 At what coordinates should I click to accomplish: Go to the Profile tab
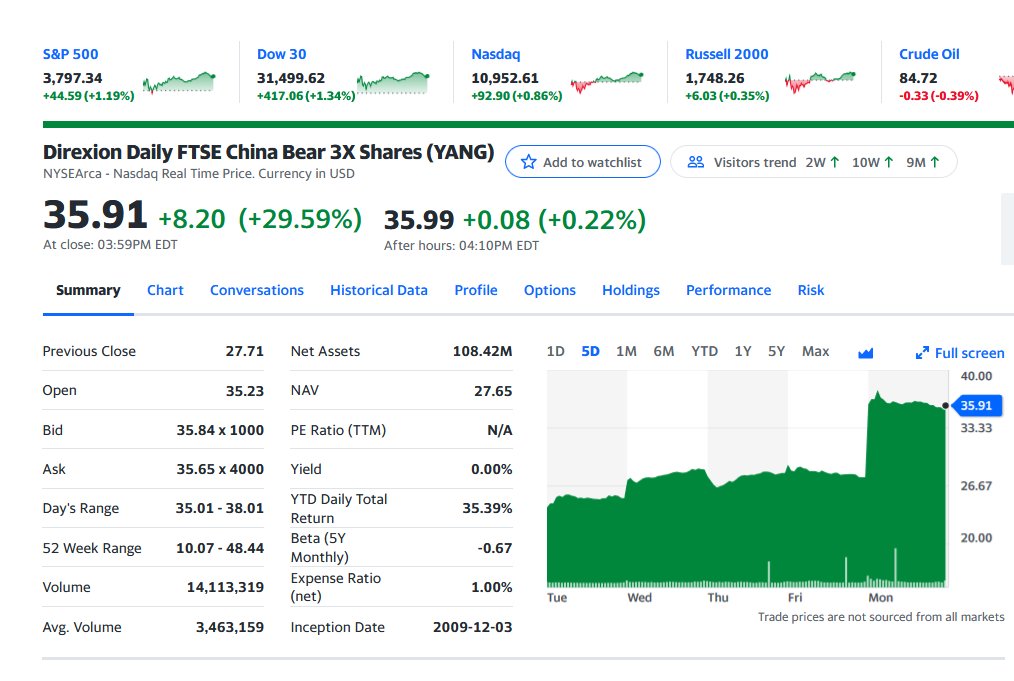coord(476,290)
